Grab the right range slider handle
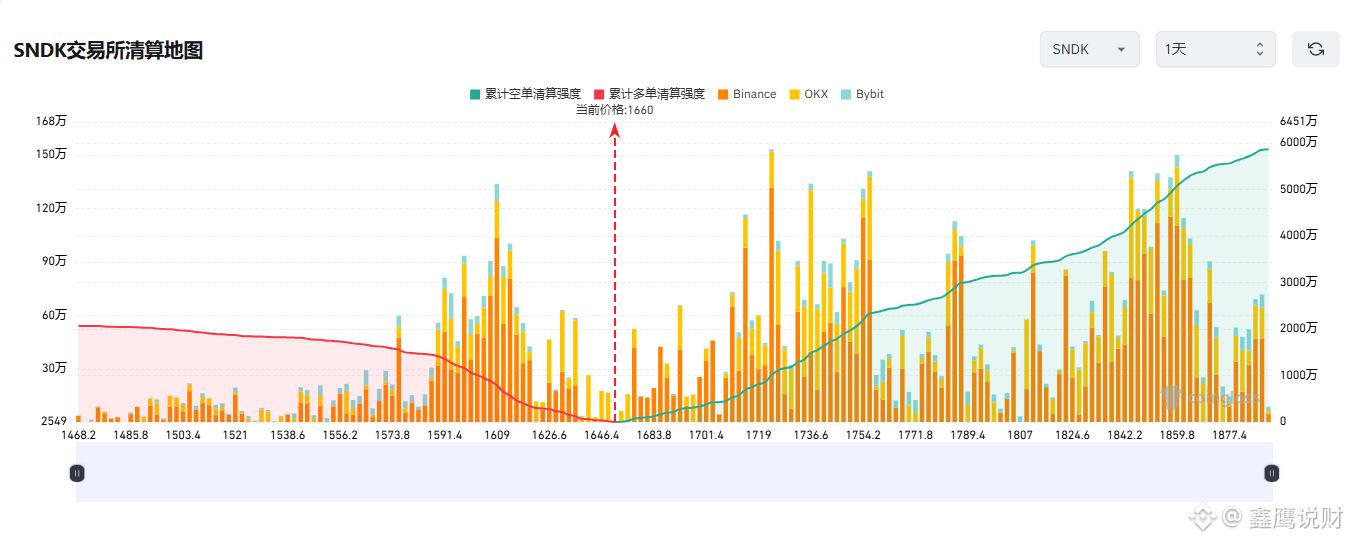 point(1271,473)
